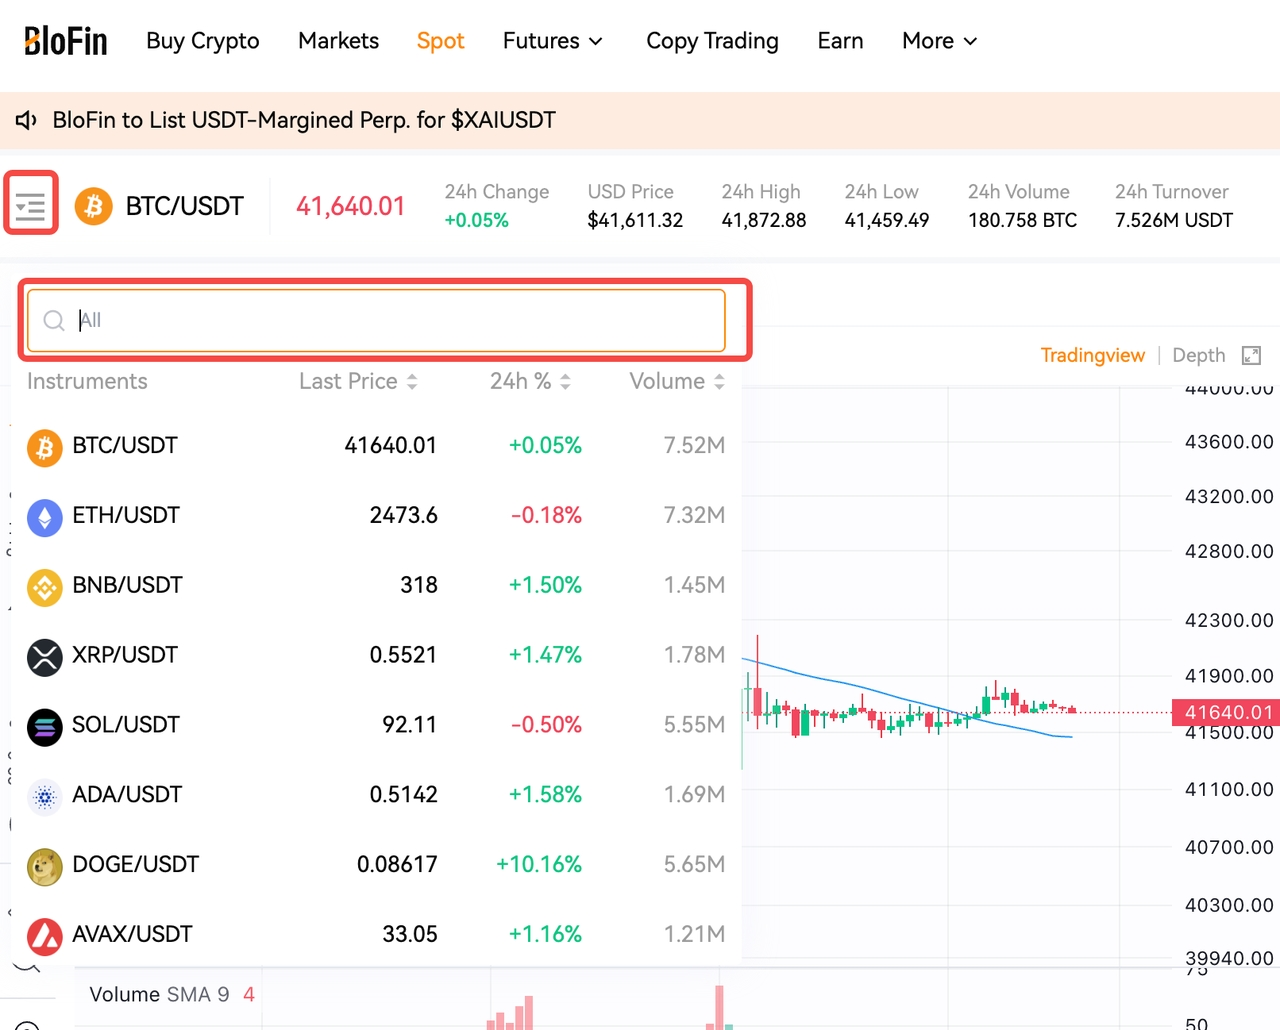Switch to Tradingview chart
The width and height of the screenshot is (1280, 1030).
(1093, 355)
